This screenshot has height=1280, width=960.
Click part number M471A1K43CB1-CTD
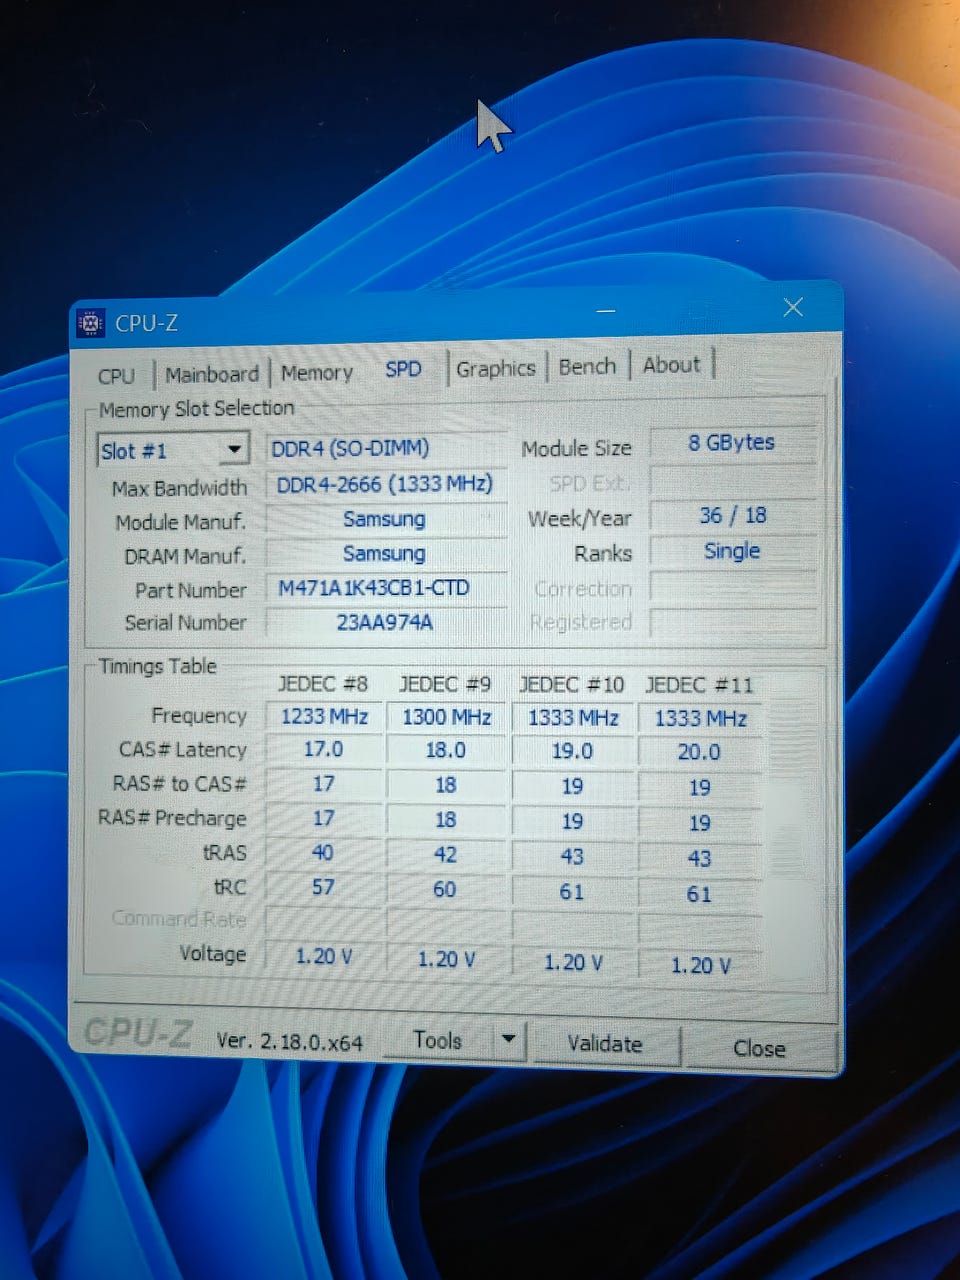pos(386,588)
